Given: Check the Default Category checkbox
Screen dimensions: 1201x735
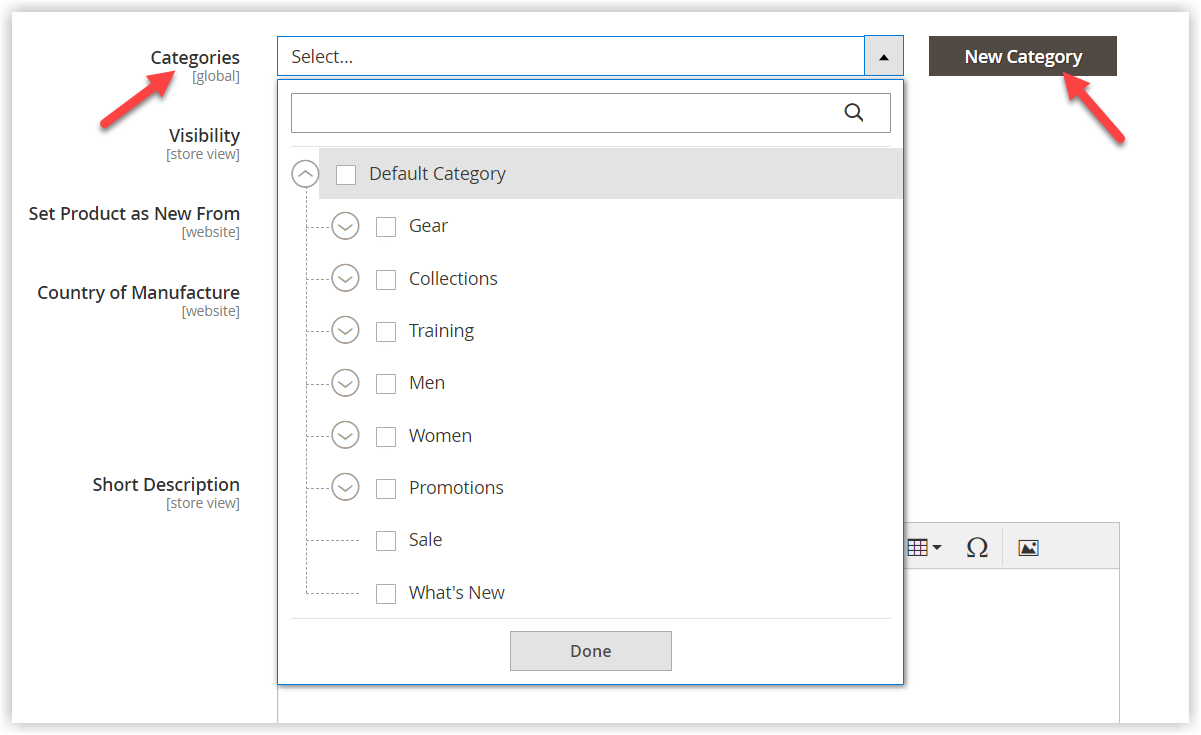Looking at the screenshot, I should pos(346,174).
